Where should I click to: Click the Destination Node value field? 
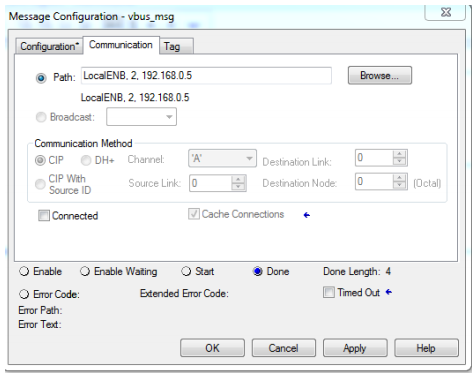[374, 181]
